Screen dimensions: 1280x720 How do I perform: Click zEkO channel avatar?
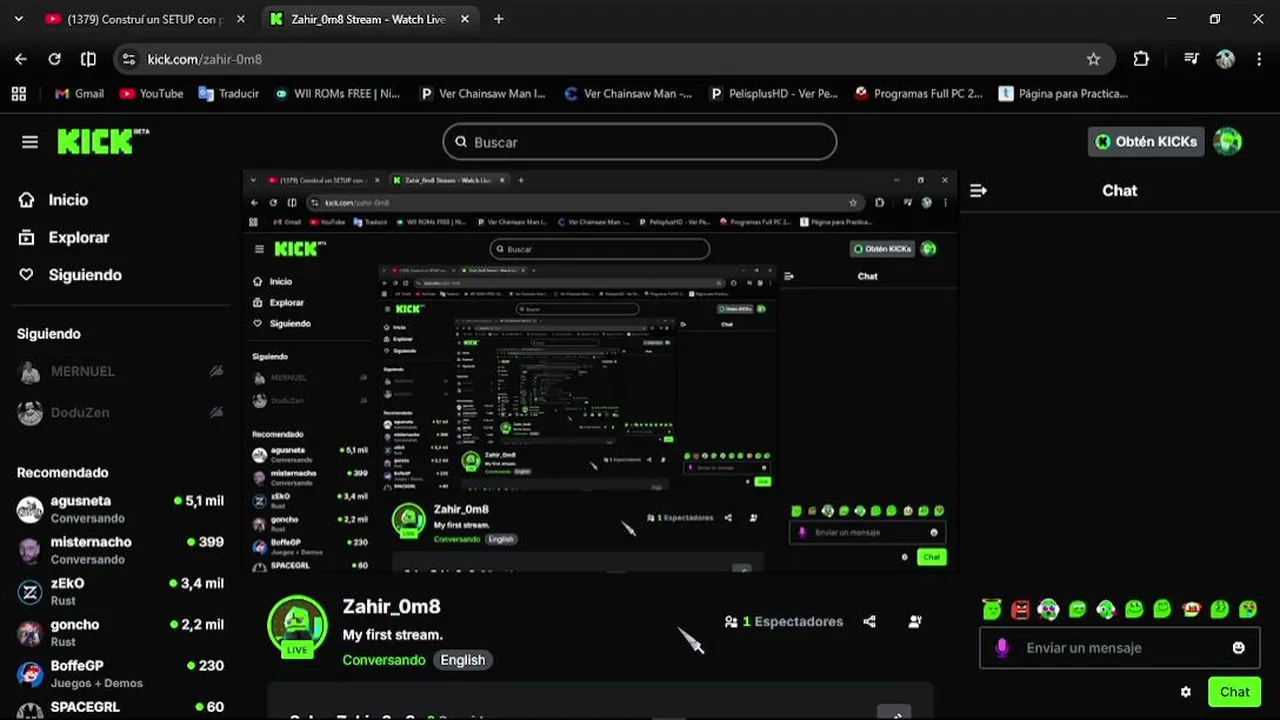pyautogui.click(x=30, y=591)
